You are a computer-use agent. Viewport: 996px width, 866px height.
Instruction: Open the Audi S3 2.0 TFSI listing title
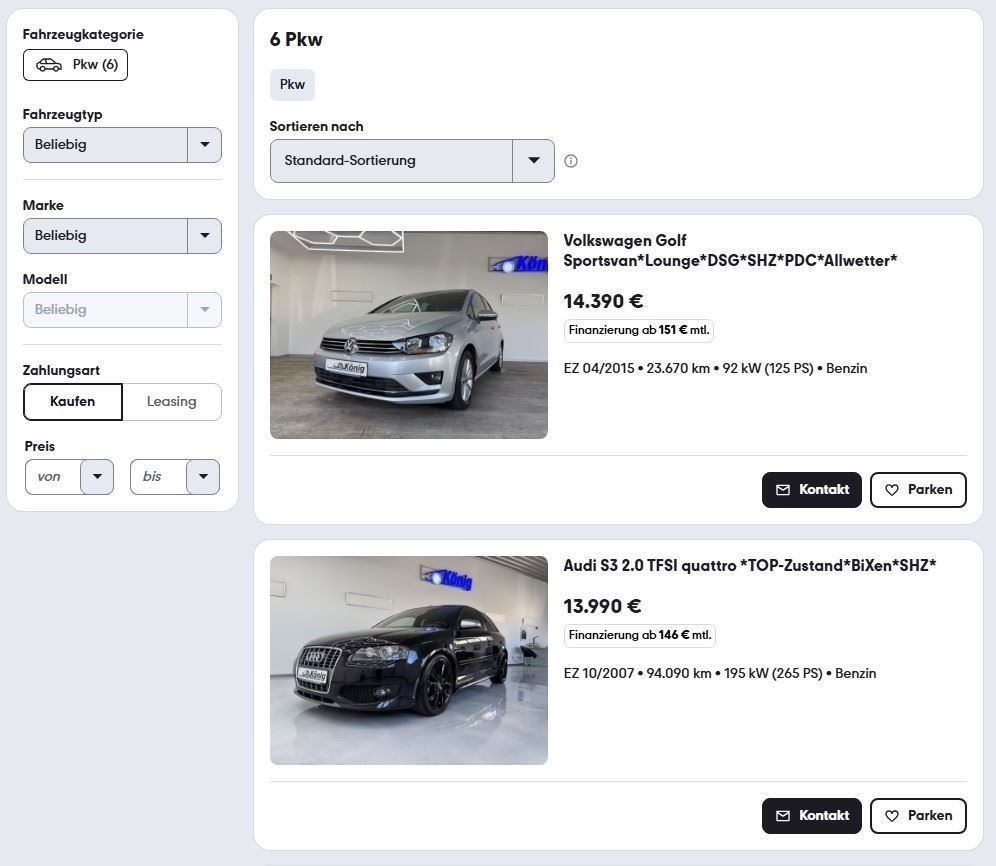pos(749,566)
